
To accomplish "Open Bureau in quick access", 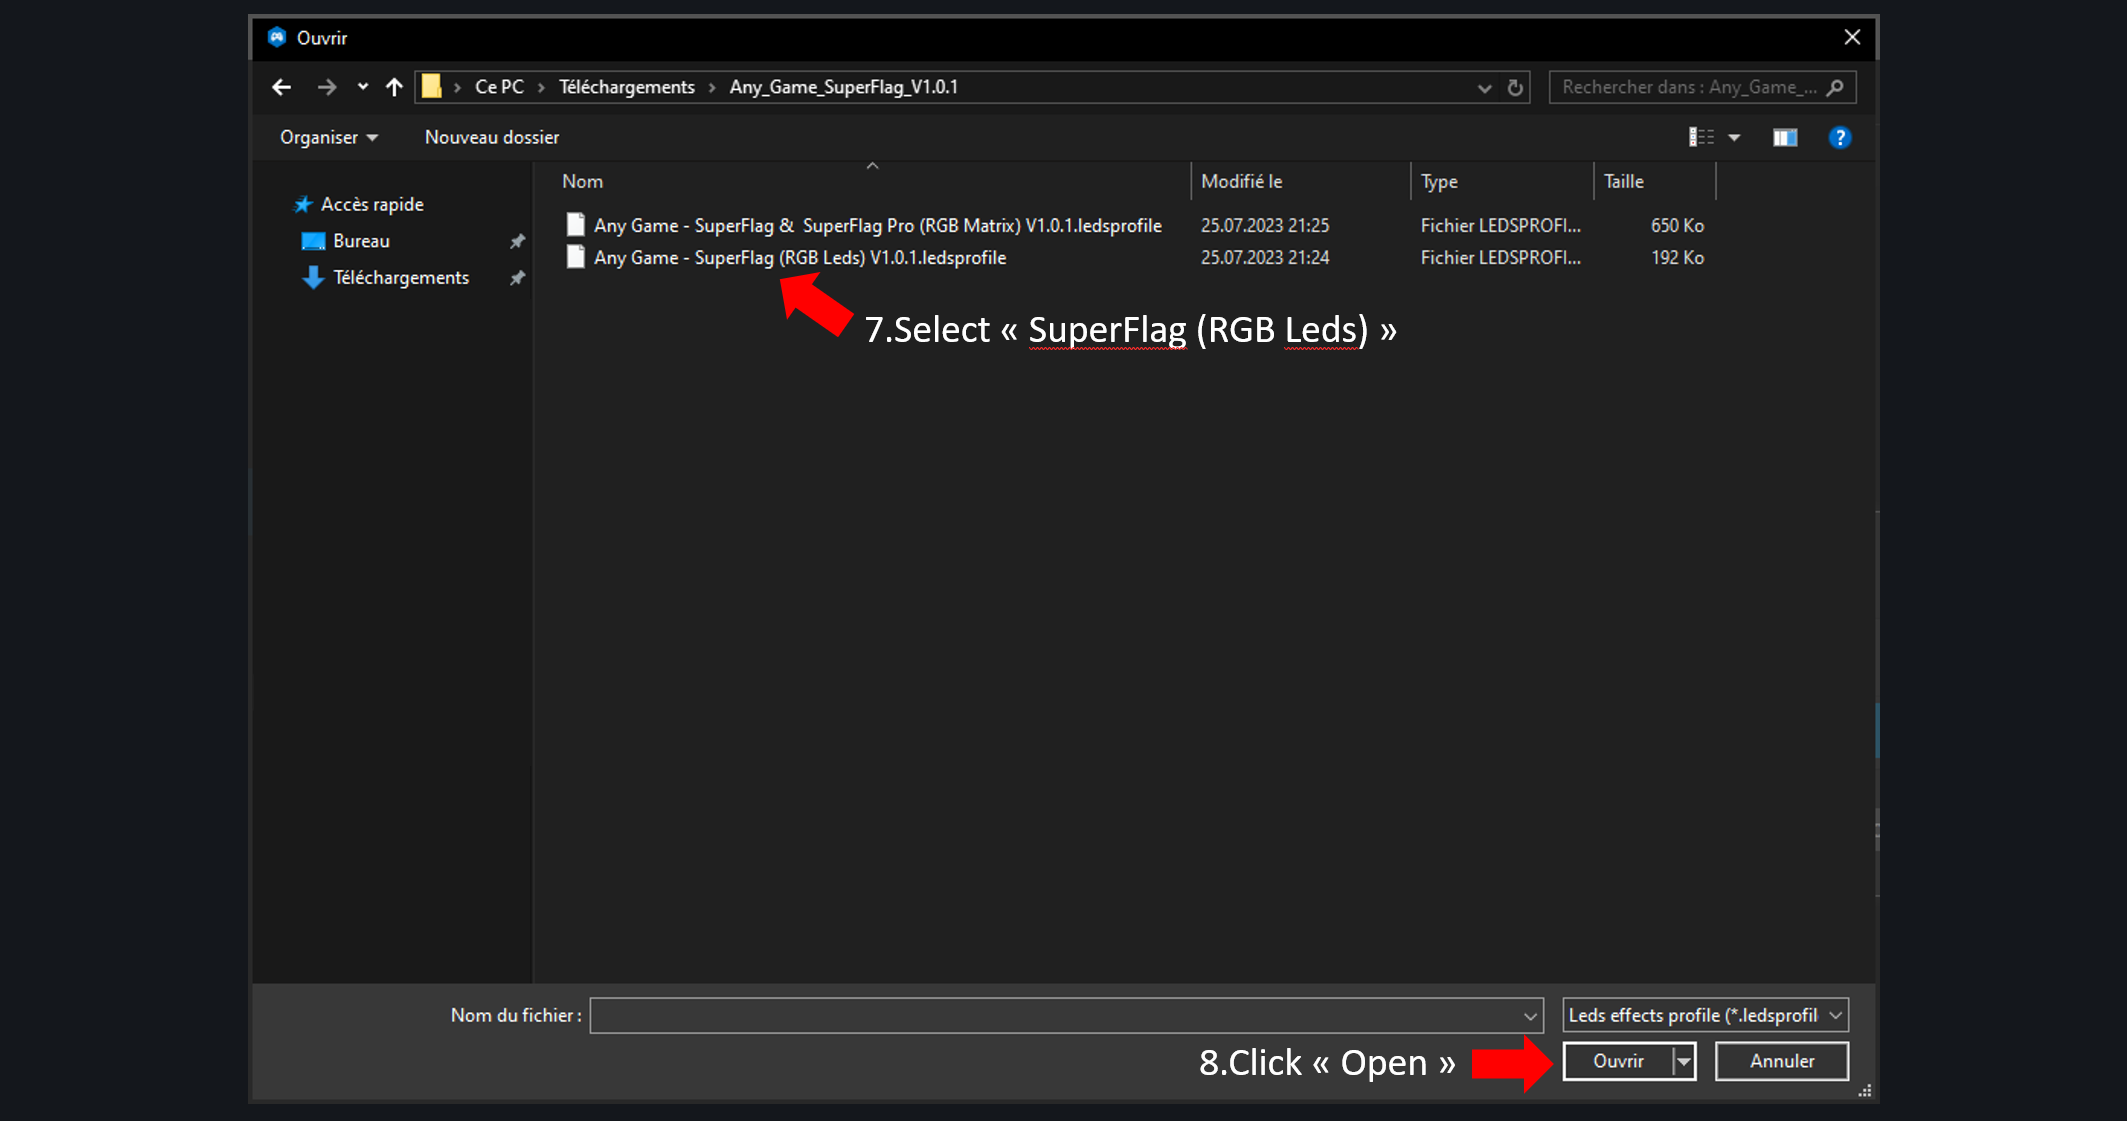I will pyautogui.click(x=361, y=241).
